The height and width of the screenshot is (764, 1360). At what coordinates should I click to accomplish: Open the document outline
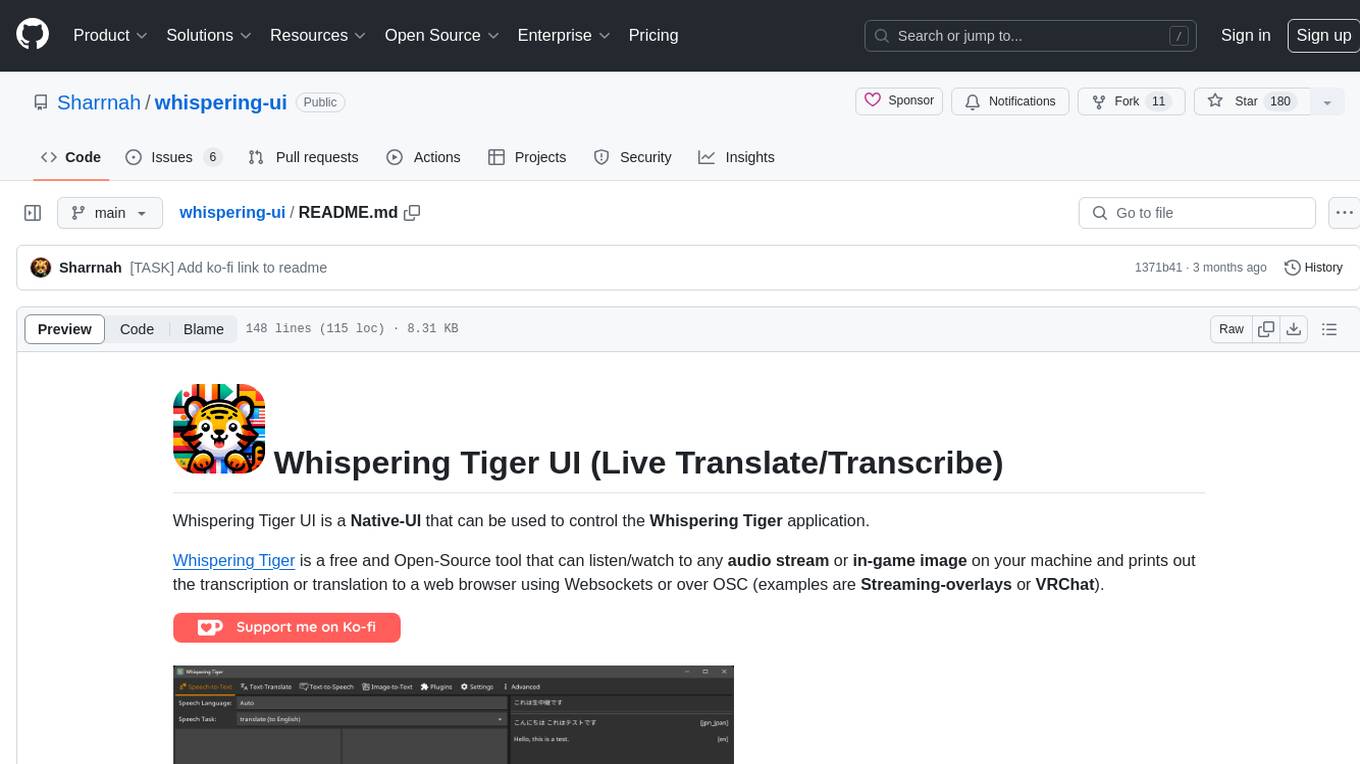click(1329, 329)
